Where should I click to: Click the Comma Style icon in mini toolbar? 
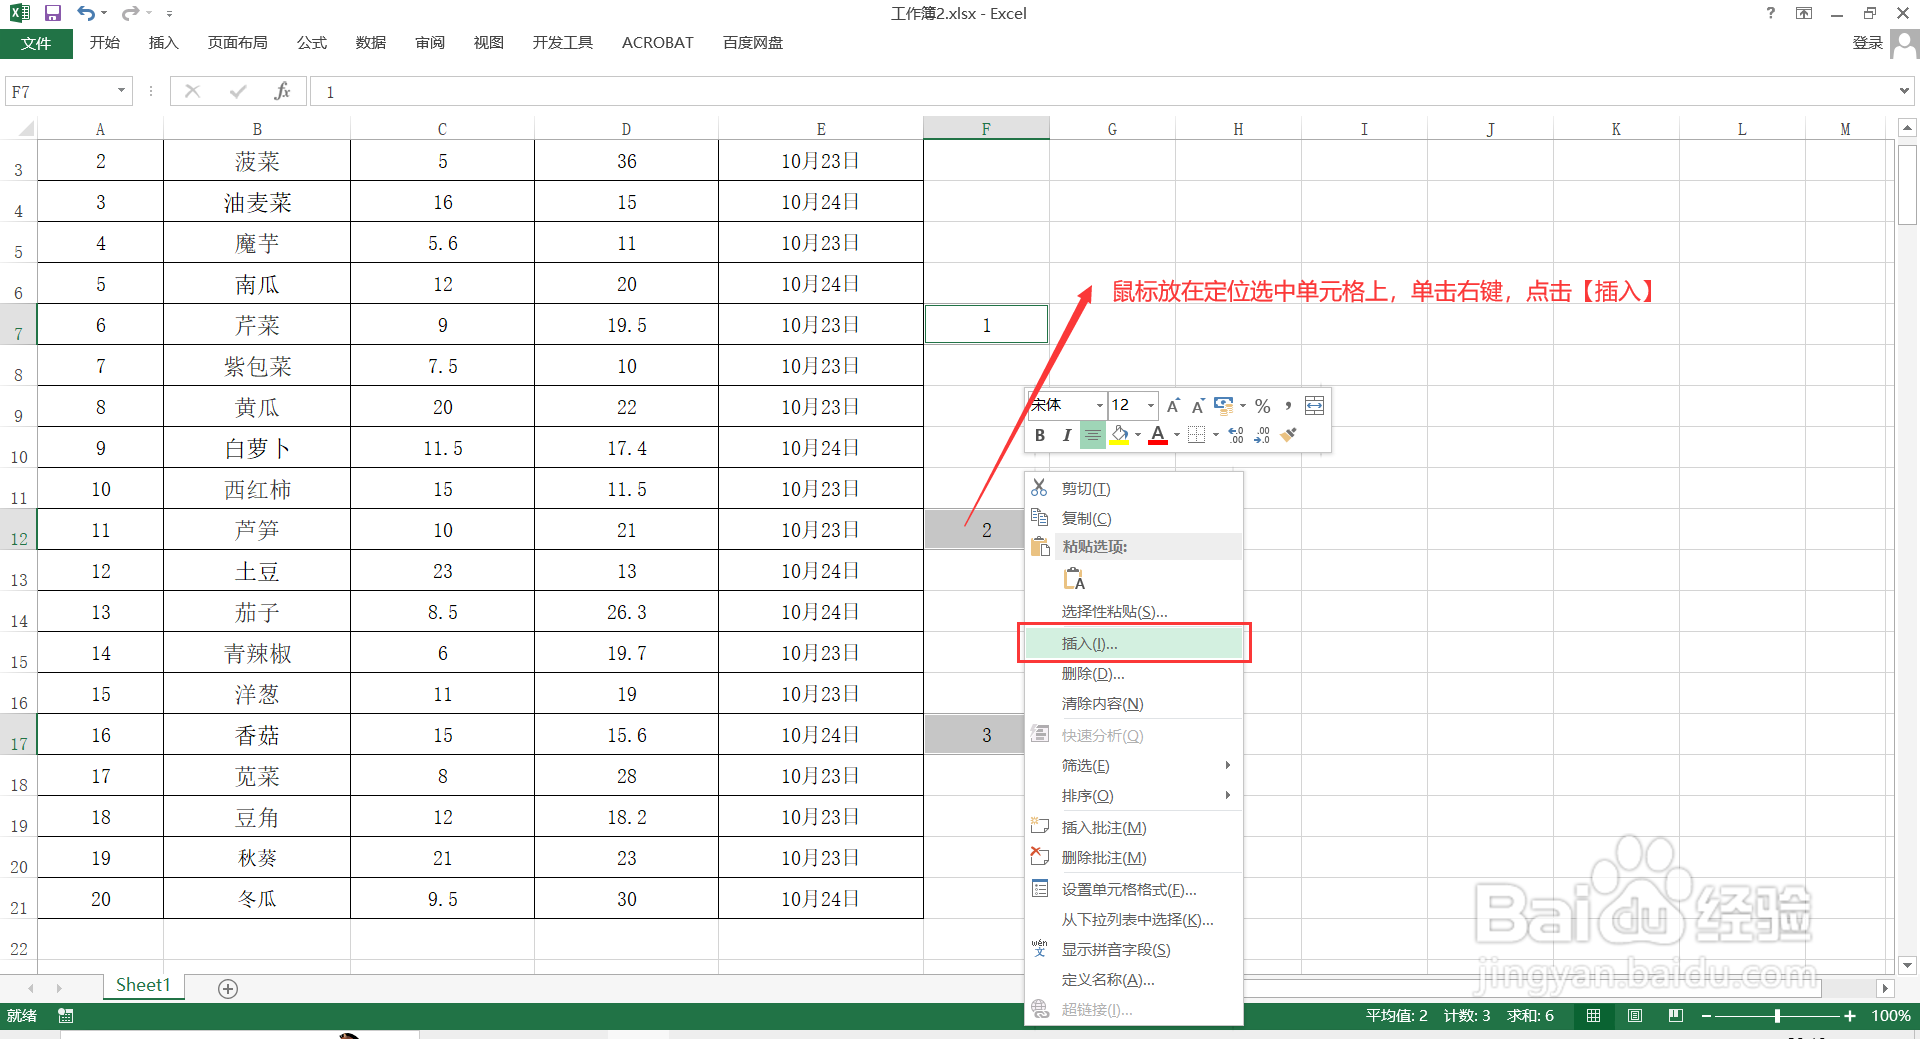[1289, 405]
